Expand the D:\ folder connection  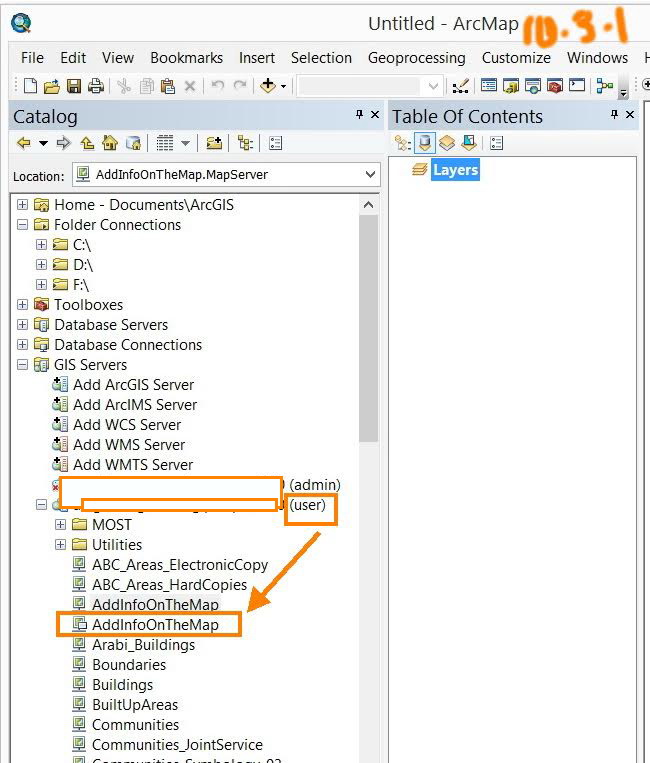click(x=41, y=264)
